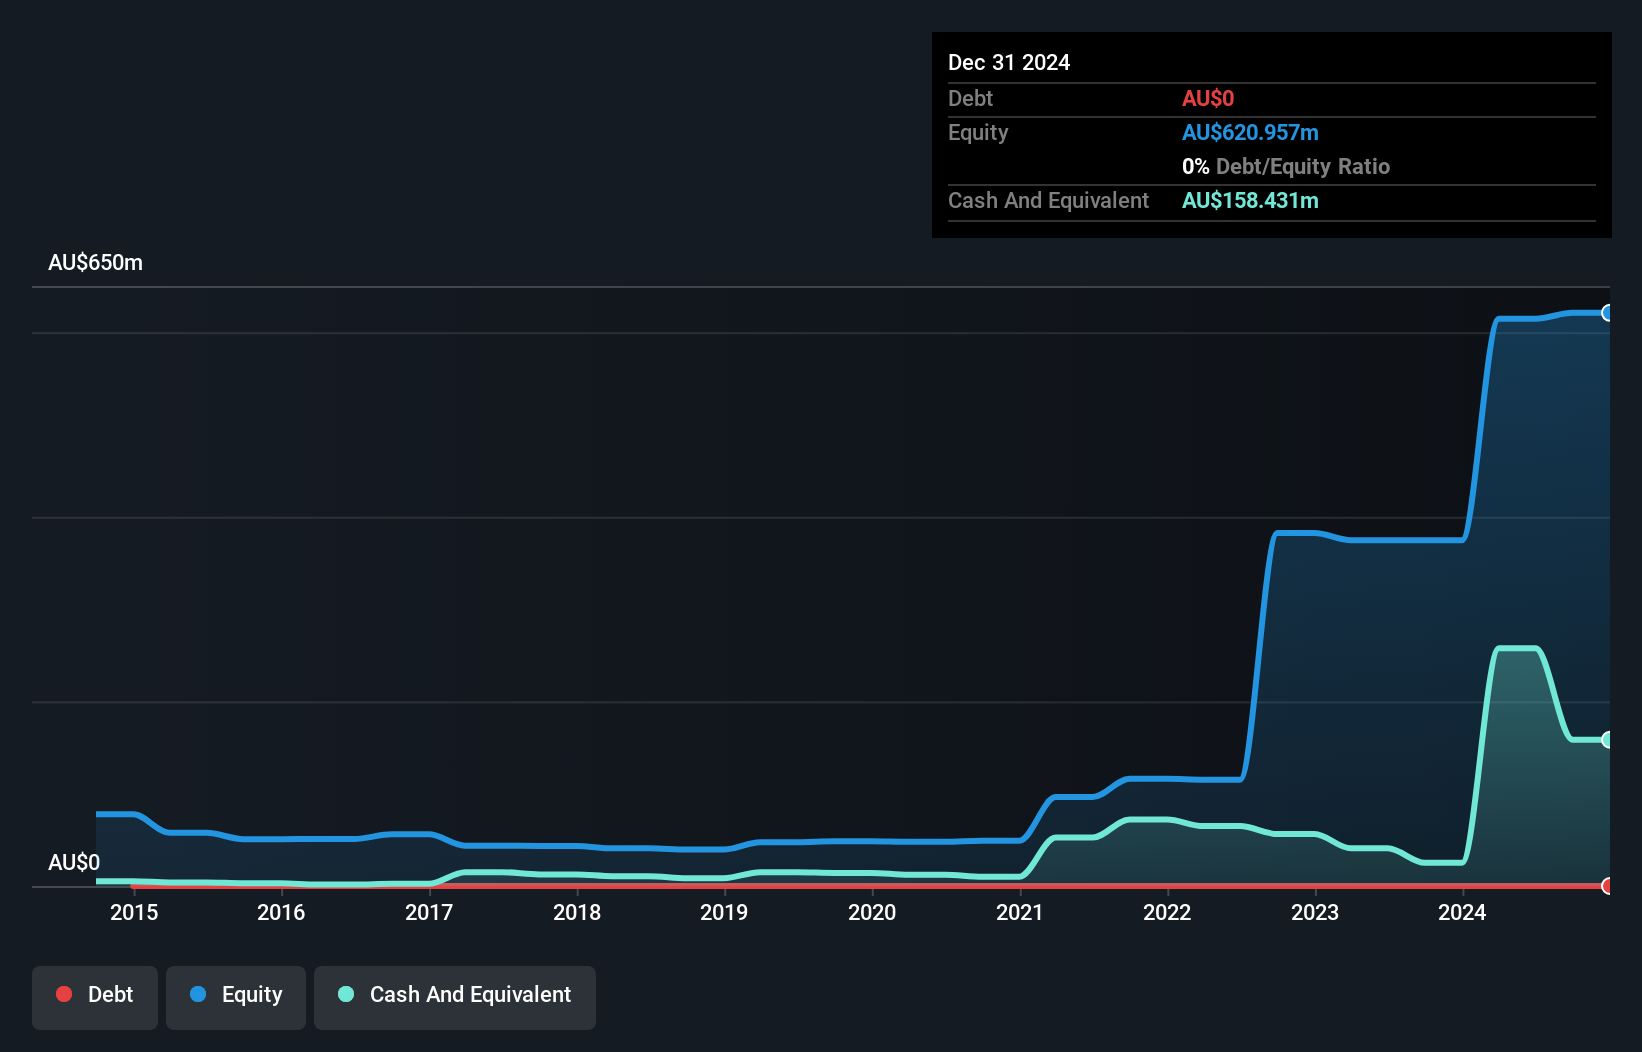Click the 2018 x-axis label
This screenshot has width=1642, height=1052.
point(577,912)
